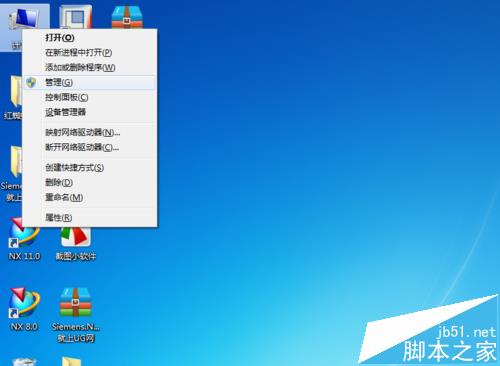The height and width of the screenshot is (366, 500).
Task: Click the shield icon beside 管理(G)
Action: (x=31, y=82)
